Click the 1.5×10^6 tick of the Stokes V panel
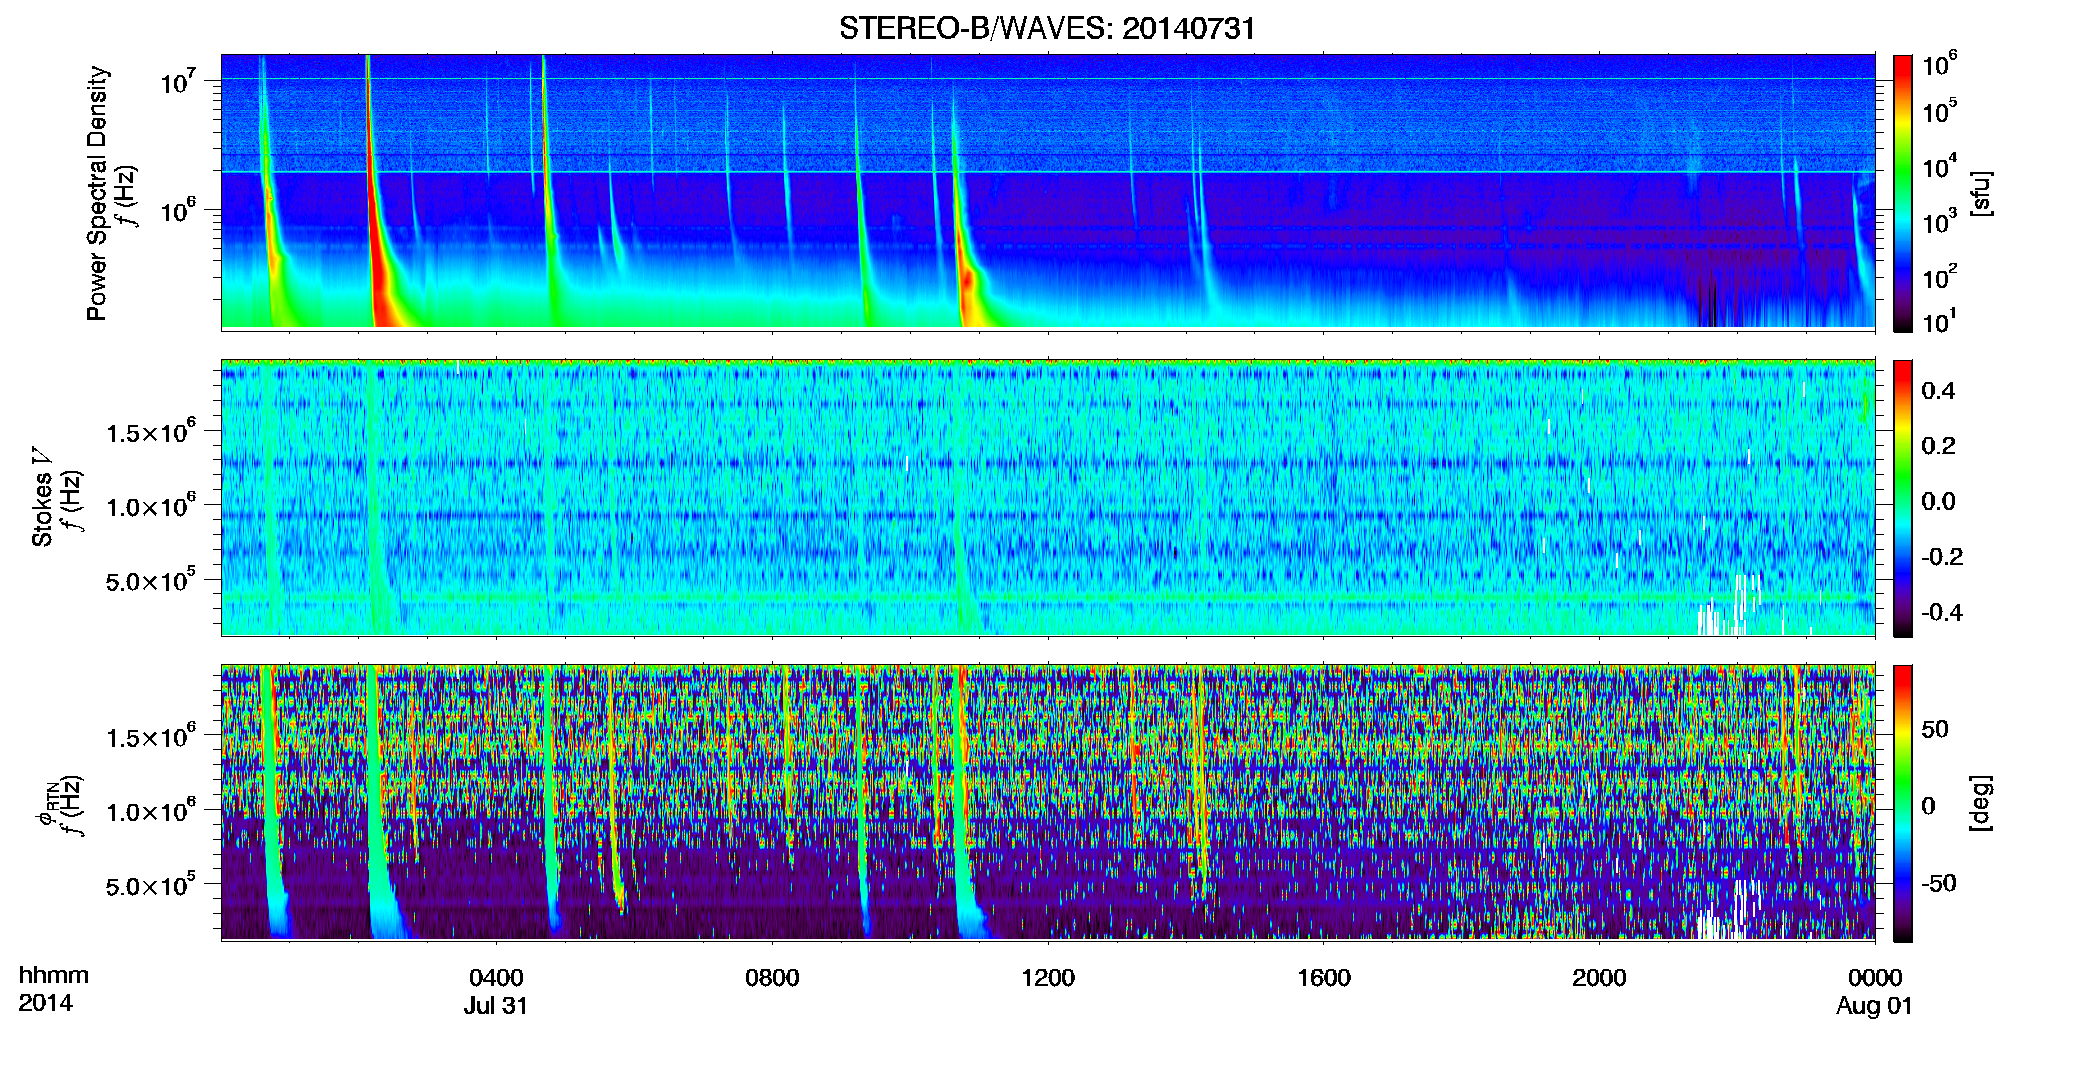 pyautogui.click(x=151, y=432)
